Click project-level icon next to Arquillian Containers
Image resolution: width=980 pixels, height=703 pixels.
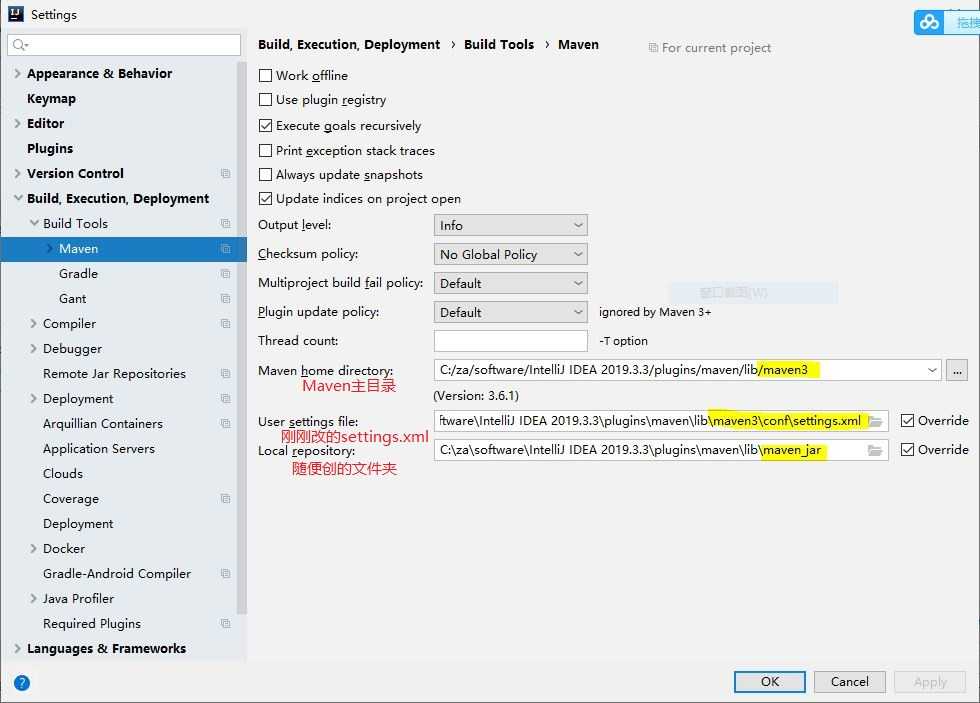226,424
